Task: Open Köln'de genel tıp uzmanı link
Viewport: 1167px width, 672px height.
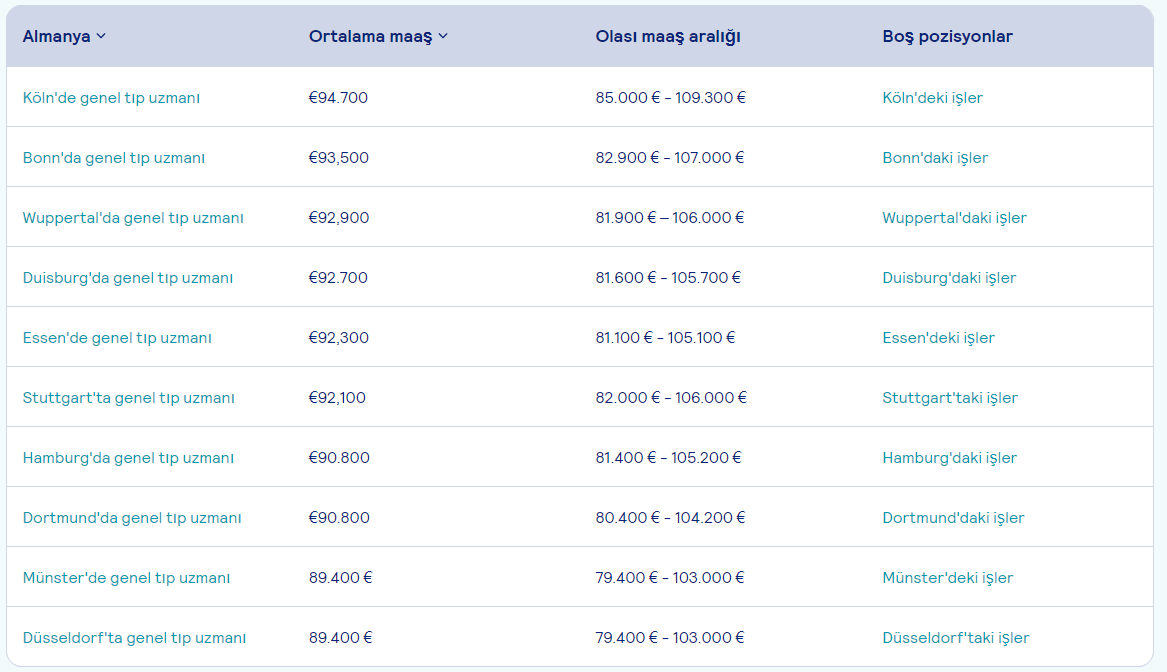Action: 111,98
